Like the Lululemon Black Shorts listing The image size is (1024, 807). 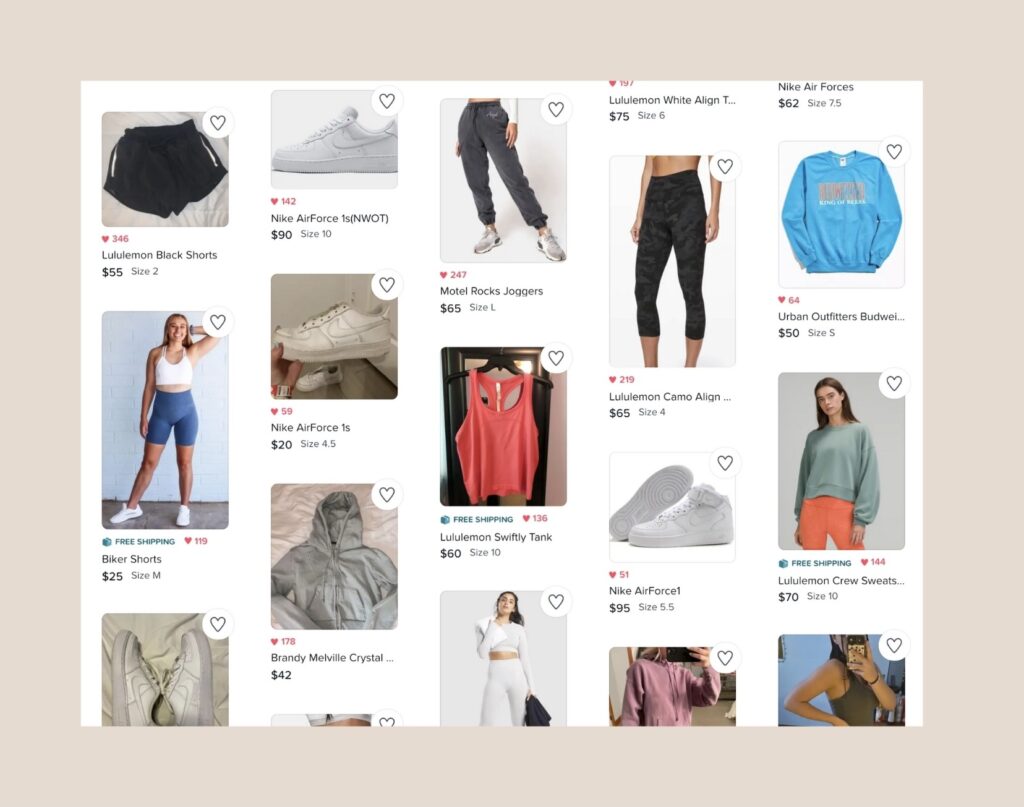pyautogui.click(x=217, y=122)
